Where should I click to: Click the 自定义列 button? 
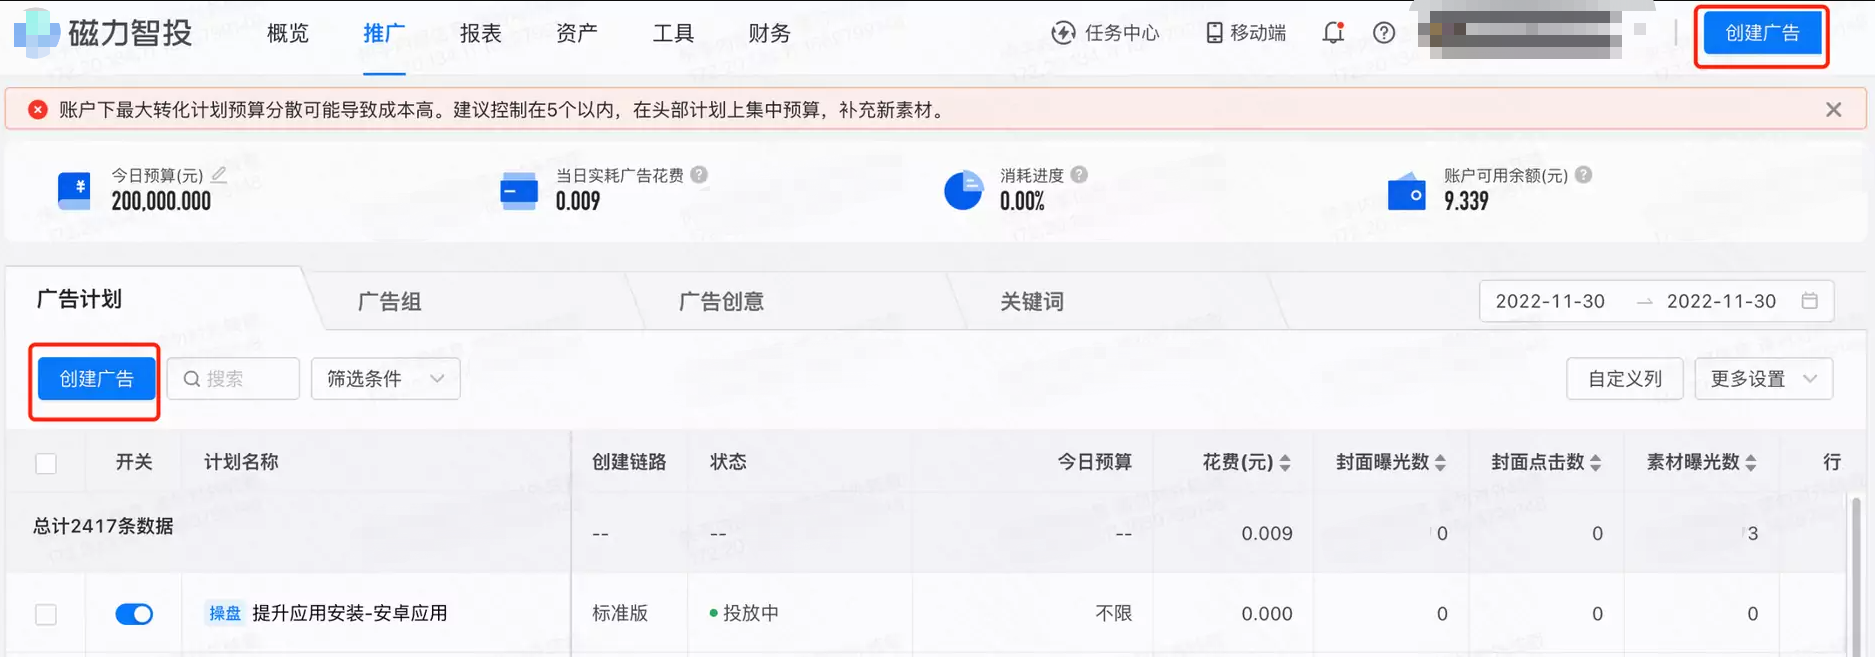pyautogui.click(x=1624, y=378)
